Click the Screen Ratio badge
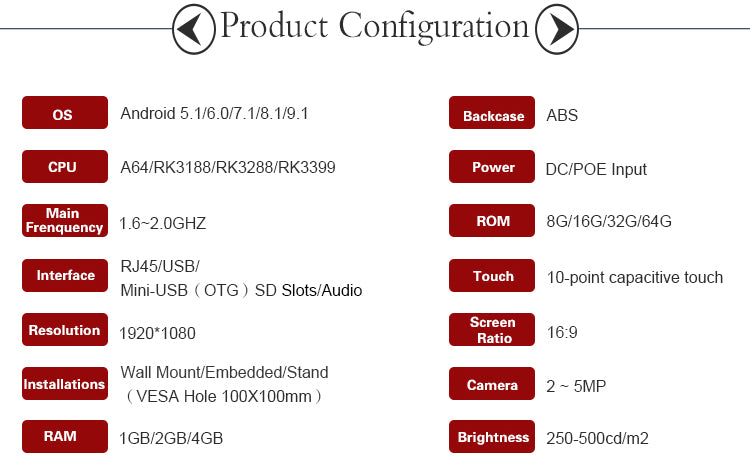This screenshot has height=468, width=750. 492,330
